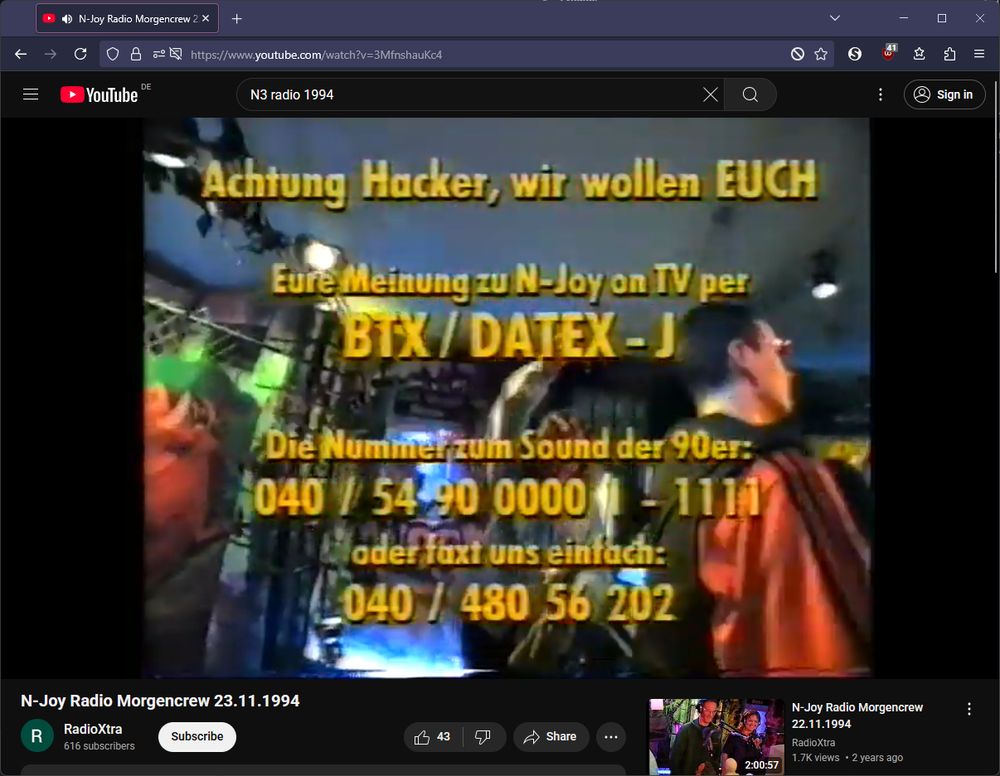
Task: Expand the list all tabs chevron
Action: 834,18
